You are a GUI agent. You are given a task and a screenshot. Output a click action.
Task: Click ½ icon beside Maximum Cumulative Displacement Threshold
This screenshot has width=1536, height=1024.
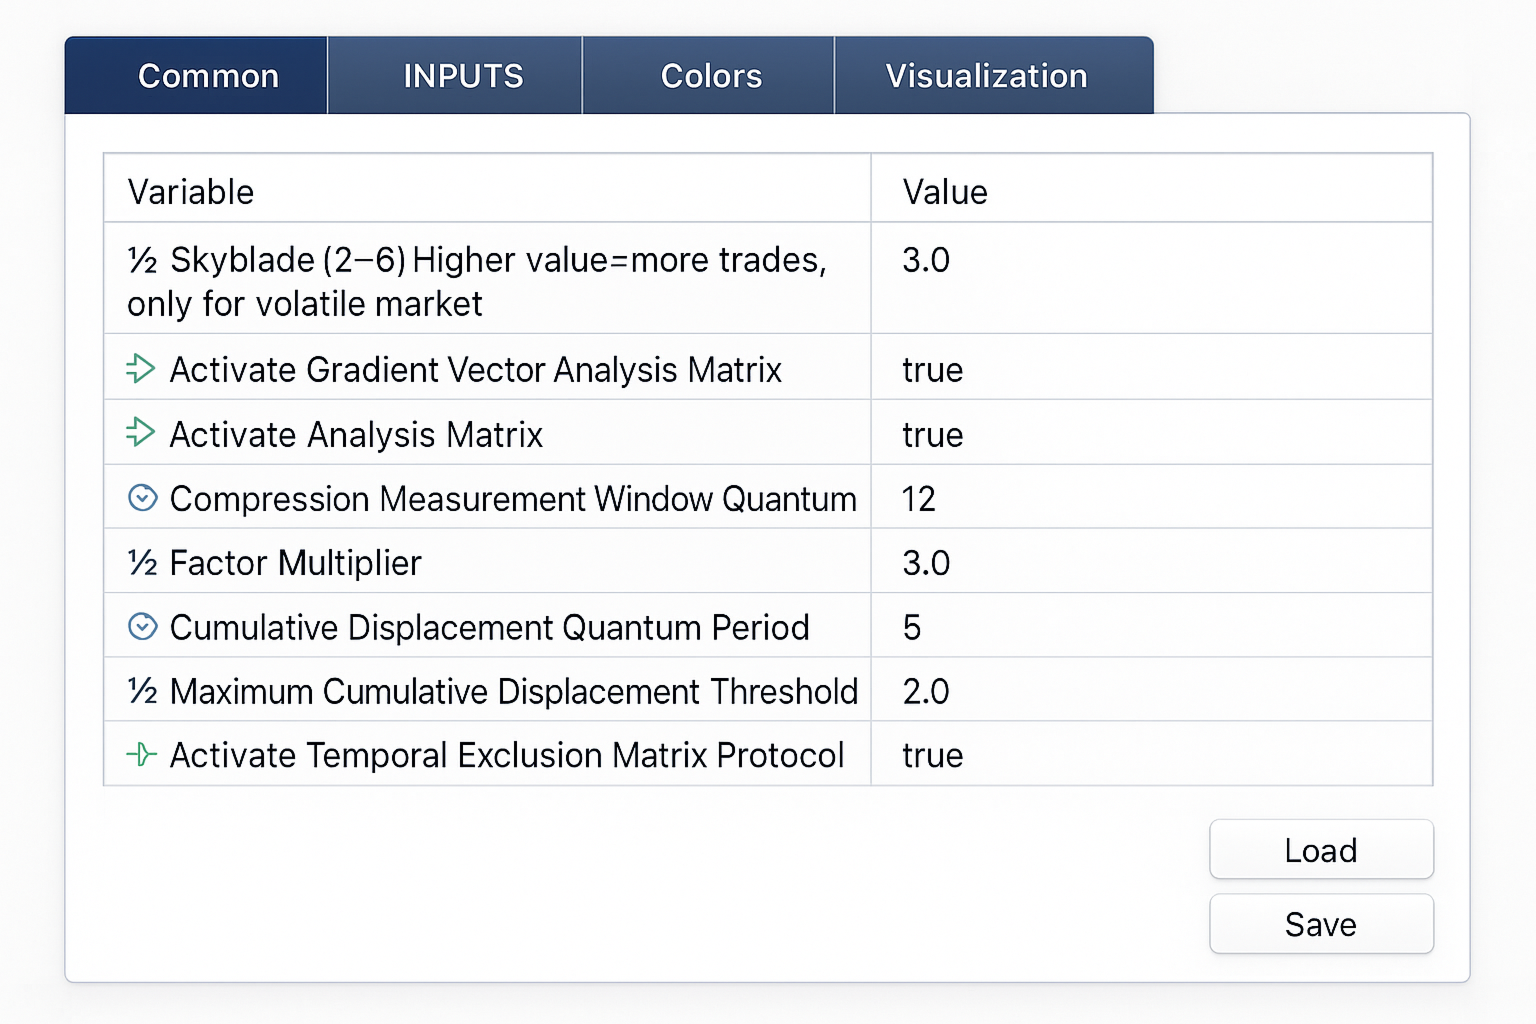click(x=142, y=691)
